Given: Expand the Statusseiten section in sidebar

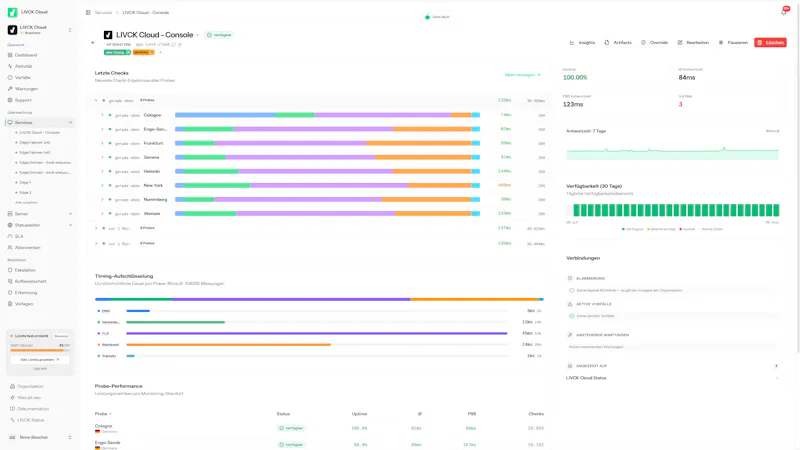Looking at the screenshot, I should tap(70, 225).
